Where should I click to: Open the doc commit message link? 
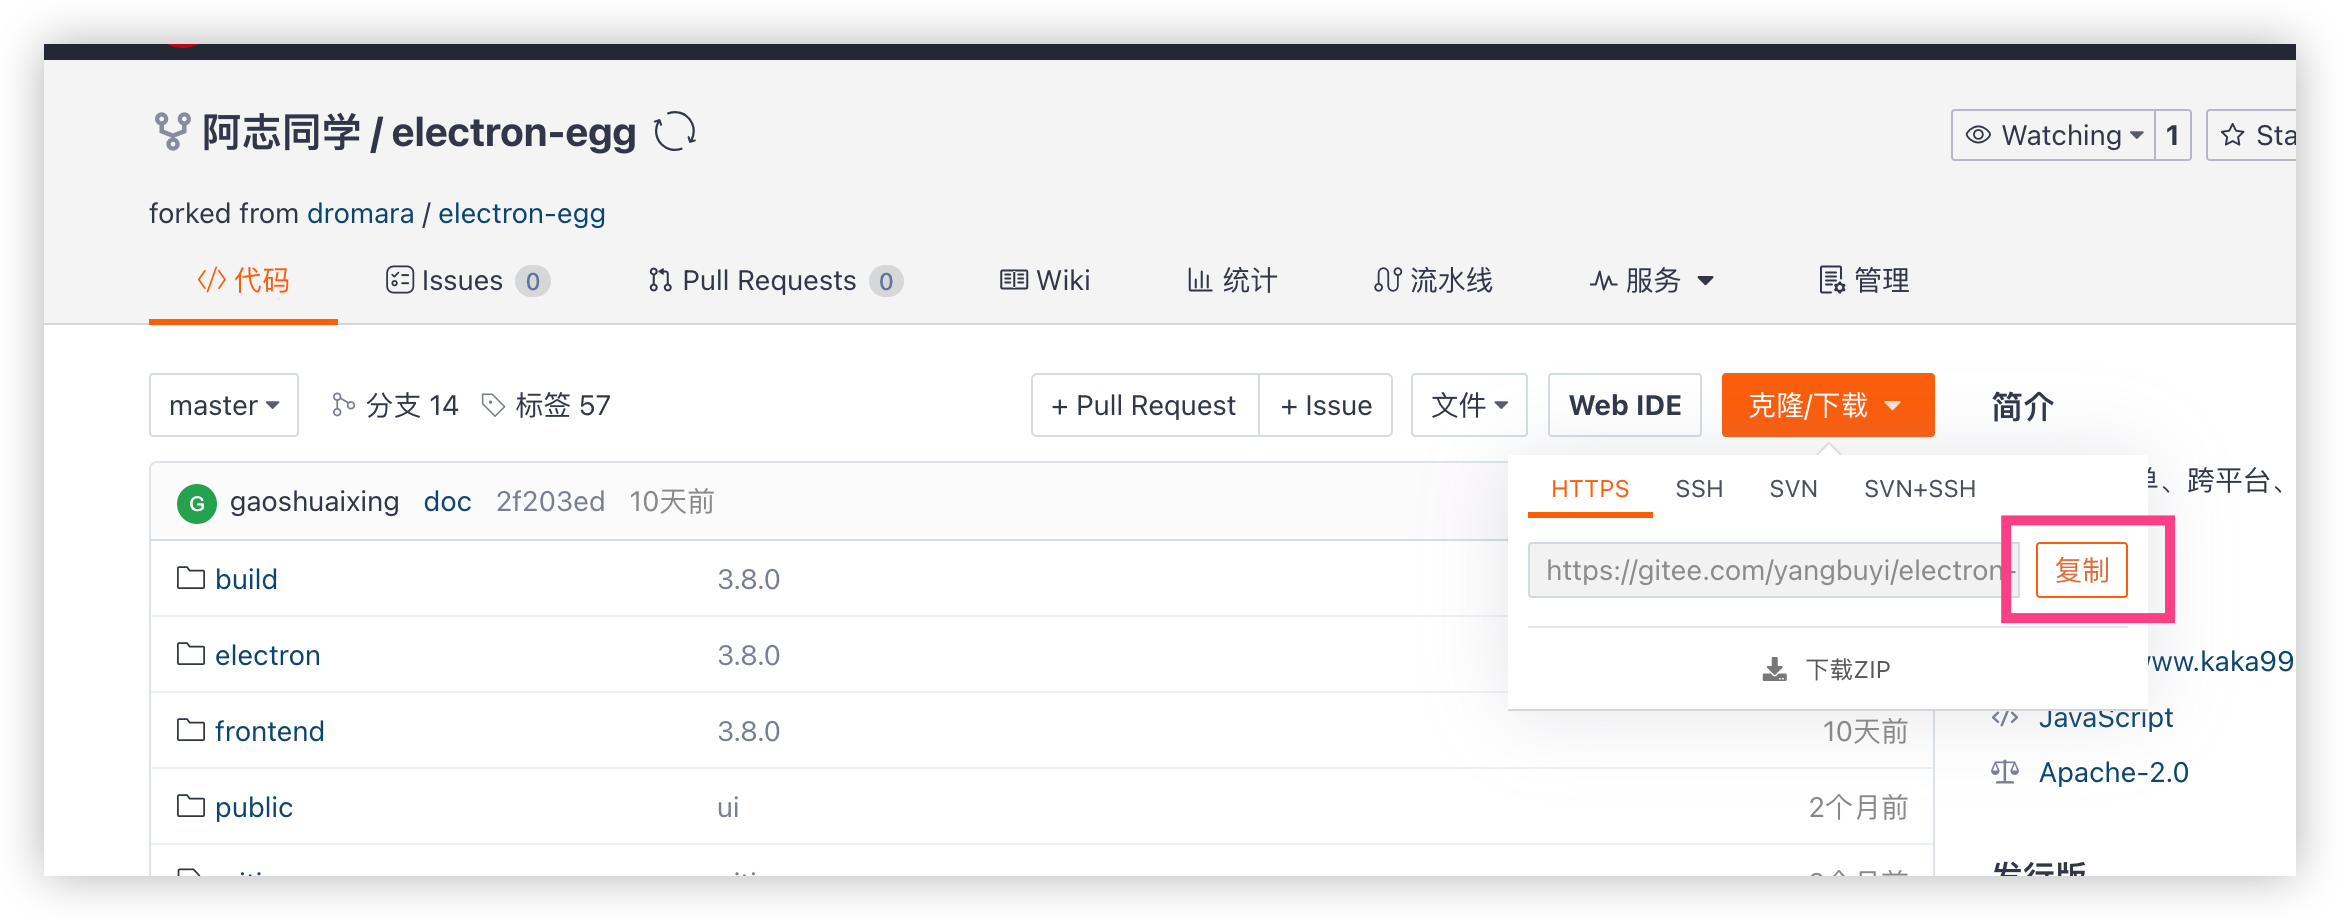(x=447, y=501)
